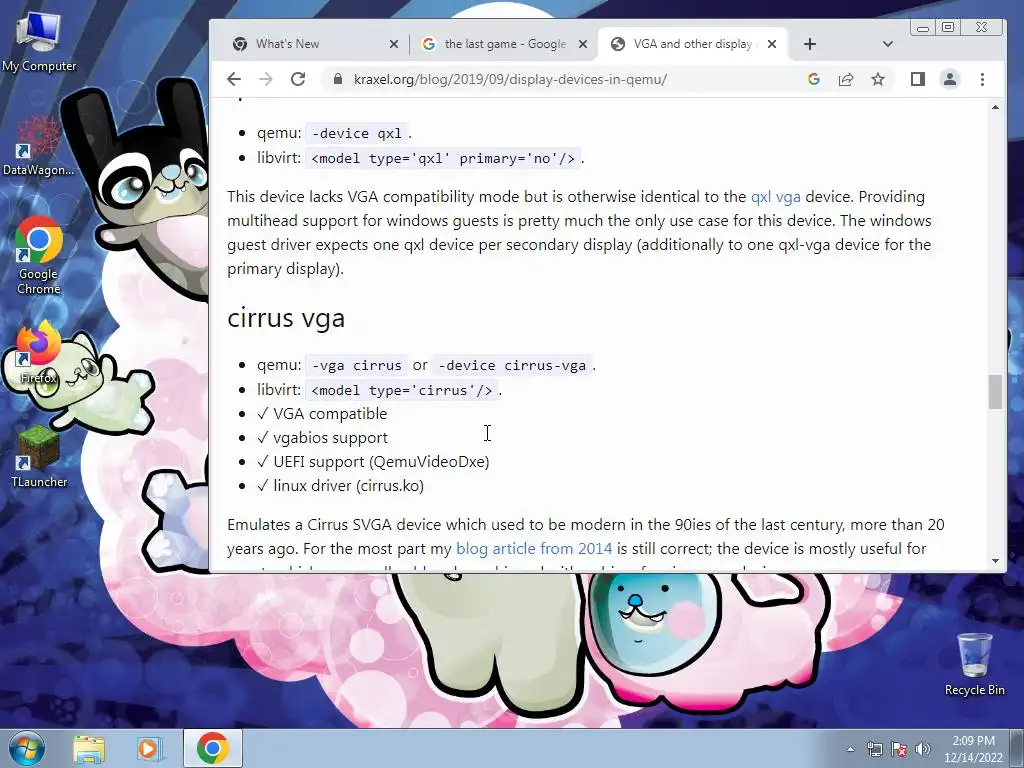
Task: View site information via the lock icon
Action: point(338,80)
